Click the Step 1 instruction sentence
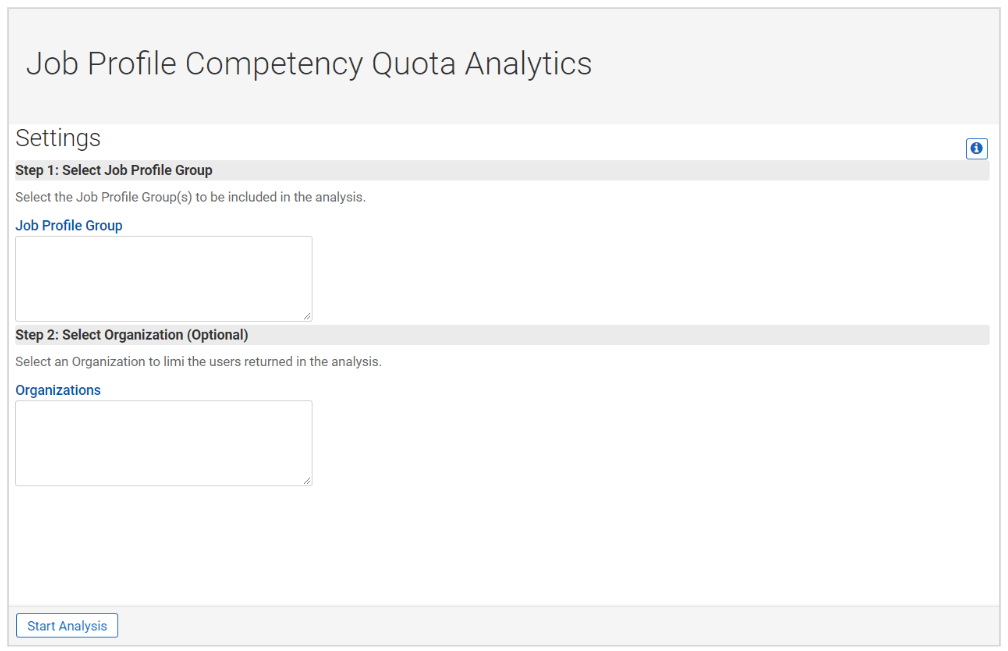Screen dimensions: 1008x651 point(190,197)
